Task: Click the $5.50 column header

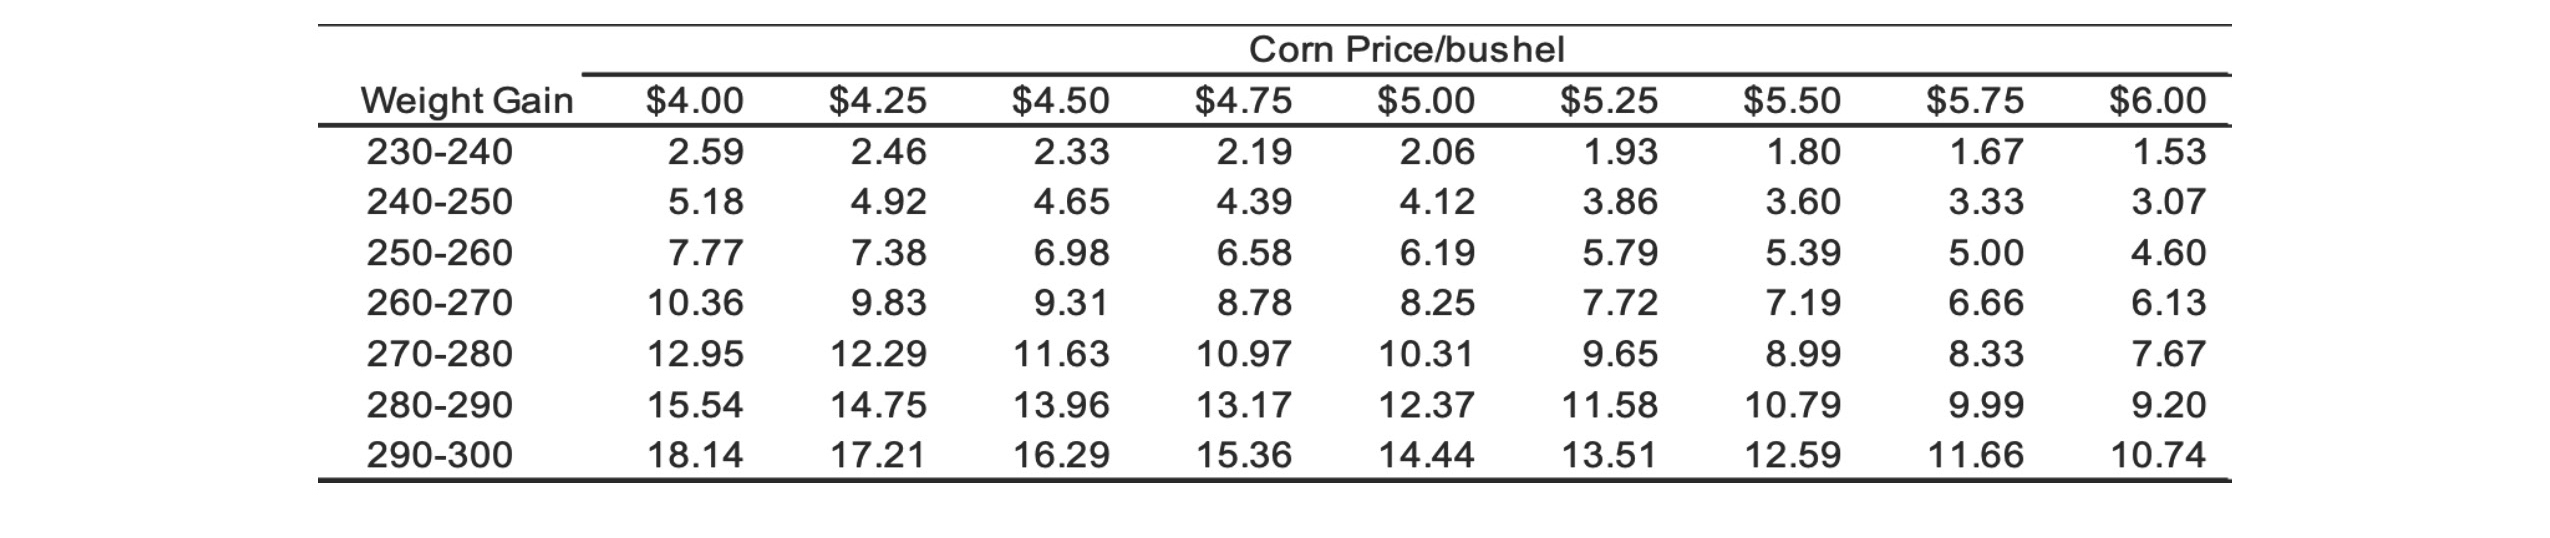Action: point(1791,101)
